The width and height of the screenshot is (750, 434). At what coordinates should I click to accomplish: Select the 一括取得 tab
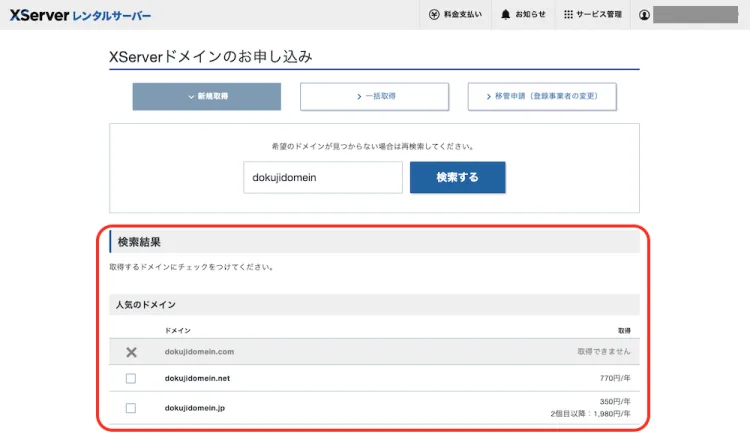375,97
